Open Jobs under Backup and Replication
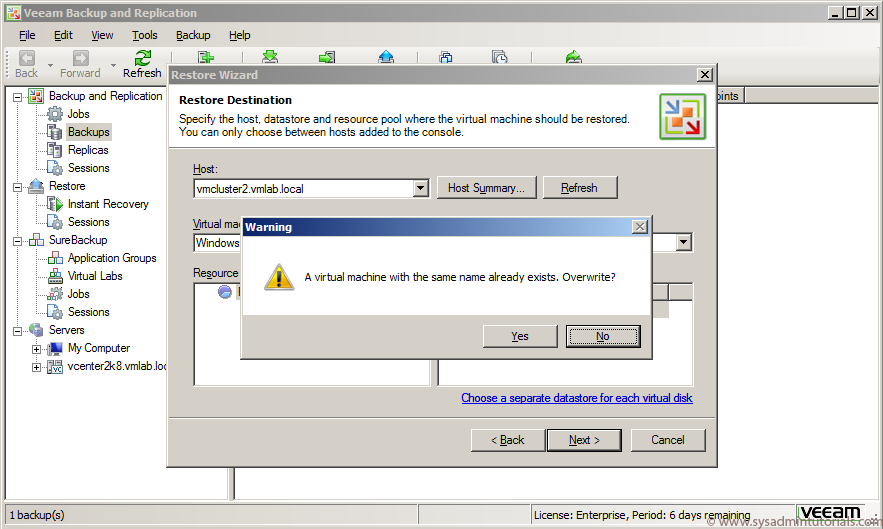 (x=78, y=114)
